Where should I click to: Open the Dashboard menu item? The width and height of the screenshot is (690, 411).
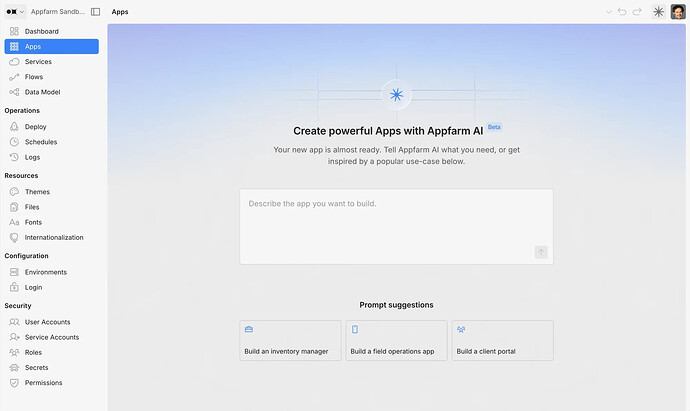pyautogui.click(x=51, y=31)
